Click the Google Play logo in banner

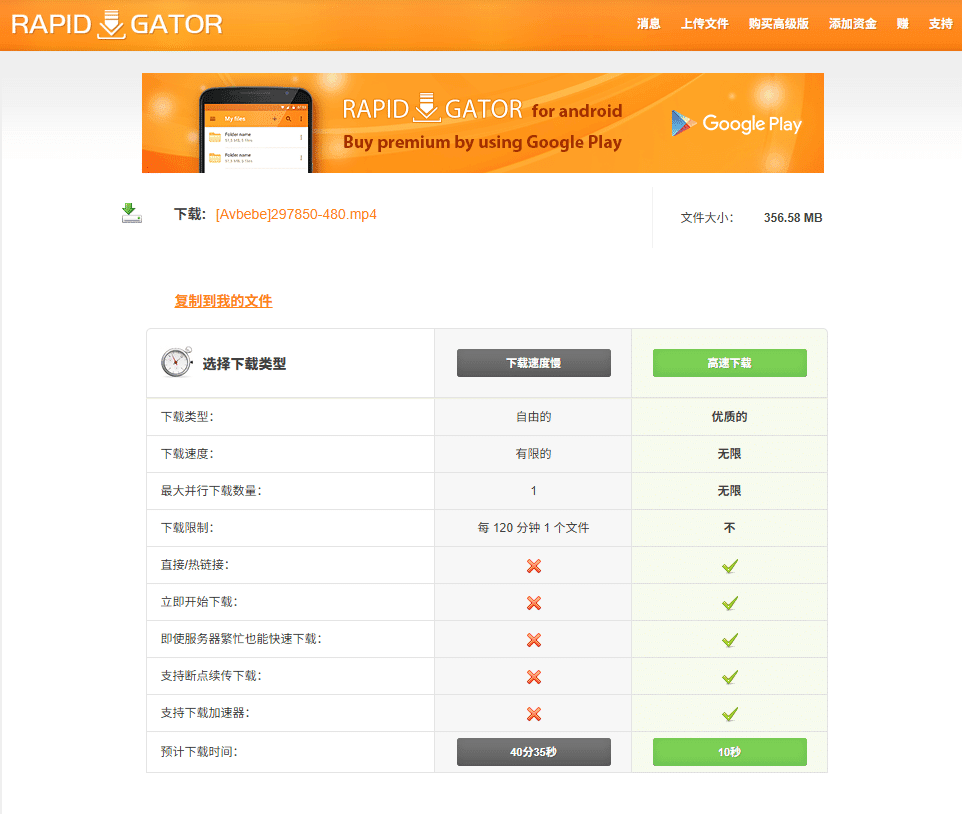(737, 123)
